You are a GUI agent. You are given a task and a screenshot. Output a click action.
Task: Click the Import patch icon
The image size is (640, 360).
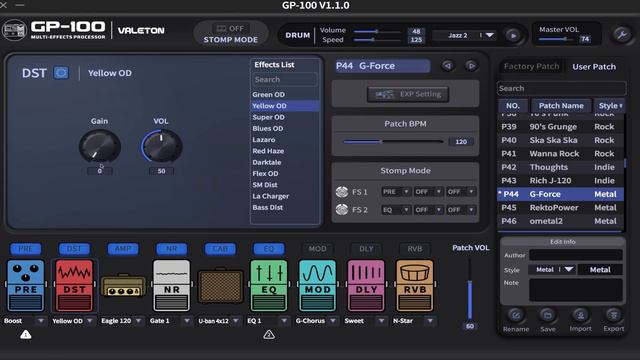580,315
